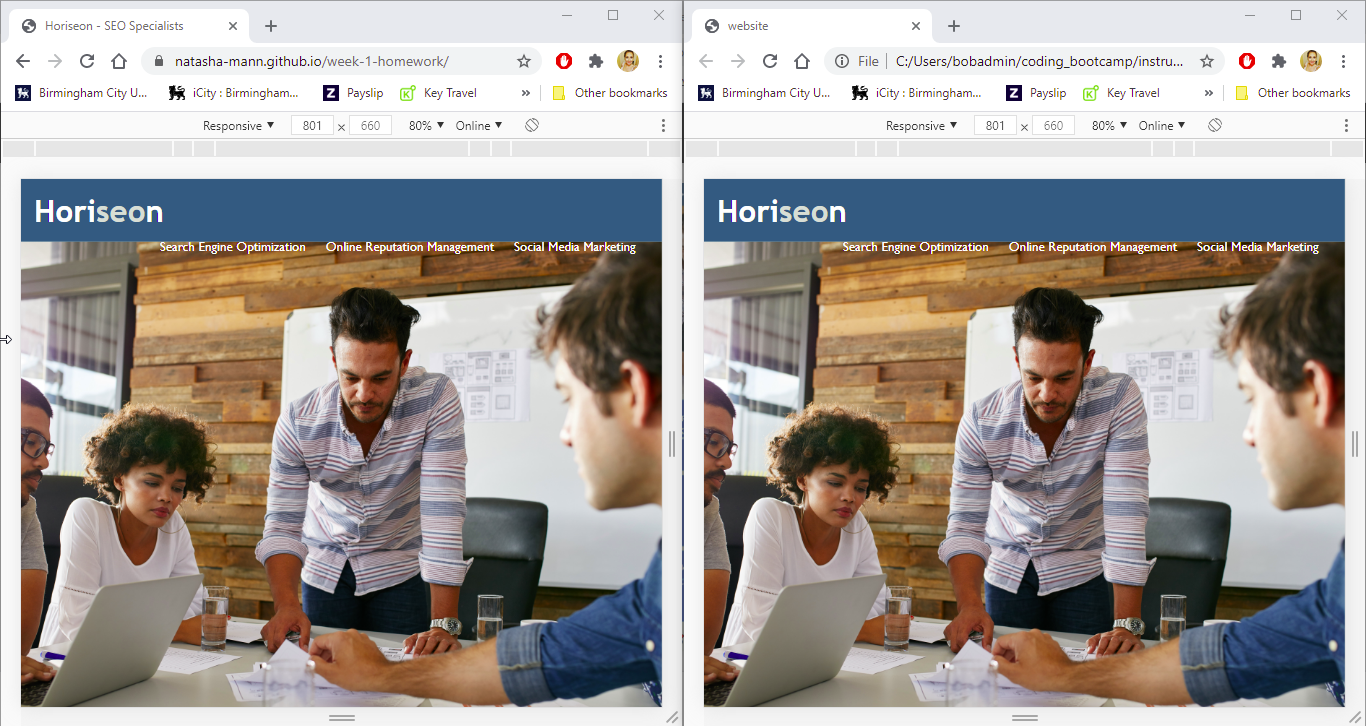The width and height of the screenshot is (1366, 726).
Task: Open the Payslip bookmark in the Horiseon window
Action: click(x=353, y=93)
